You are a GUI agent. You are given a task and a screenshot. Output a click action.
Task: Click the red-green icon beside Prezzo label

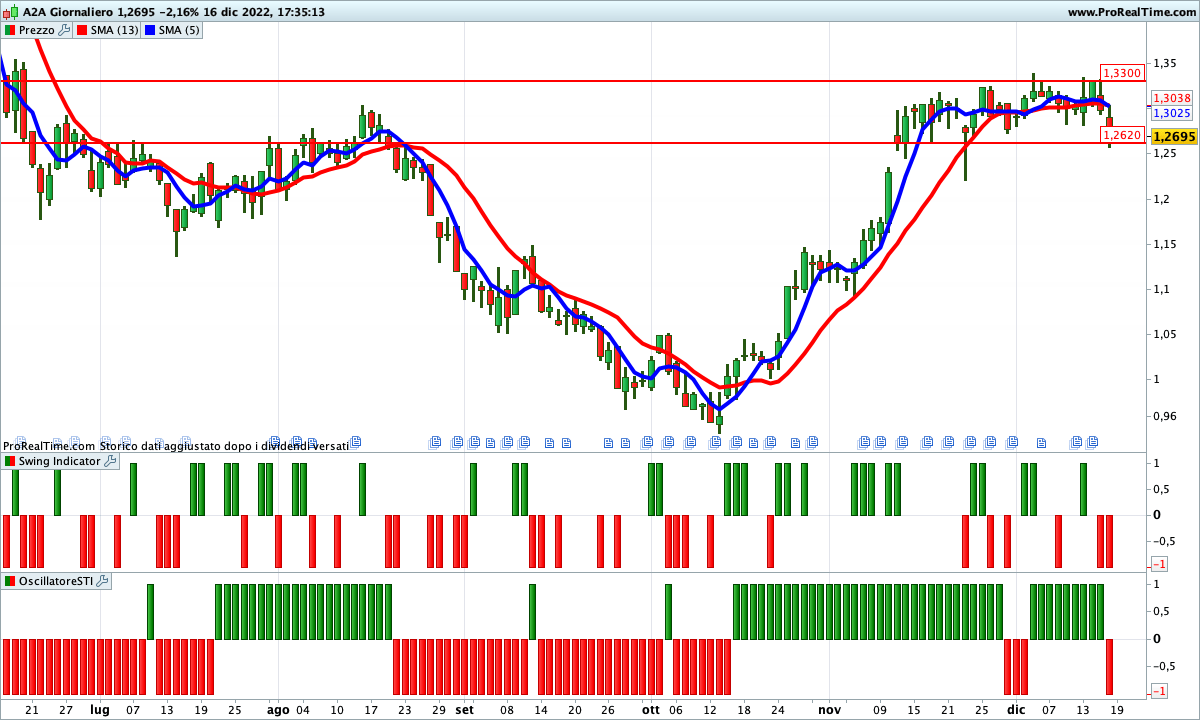(x=10, y=30)
